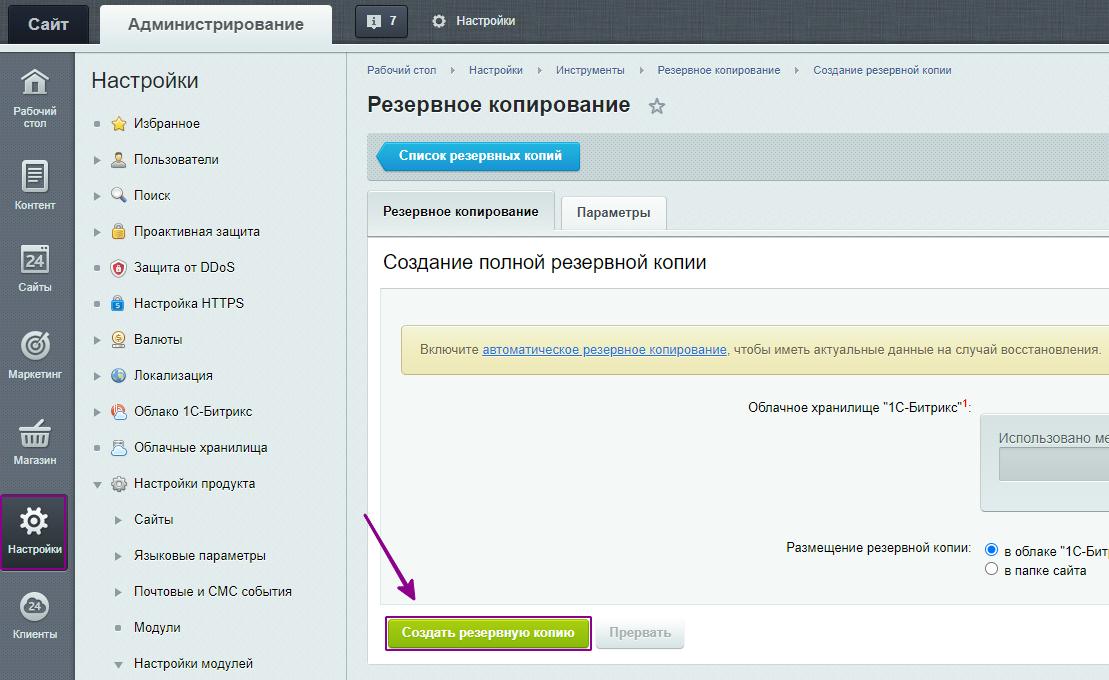This screenshot has width=1109, height=680.
Task: Switch to the Параметры tab
Action: point(614,212)
